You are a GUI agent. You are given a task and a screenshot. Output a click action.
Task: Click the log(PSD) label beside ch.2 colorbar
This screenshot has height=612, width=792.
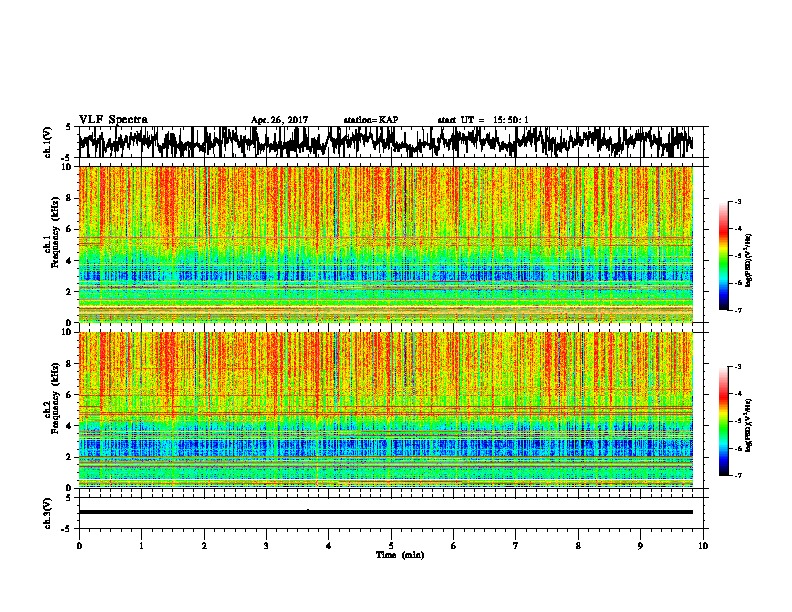point(749,425)
